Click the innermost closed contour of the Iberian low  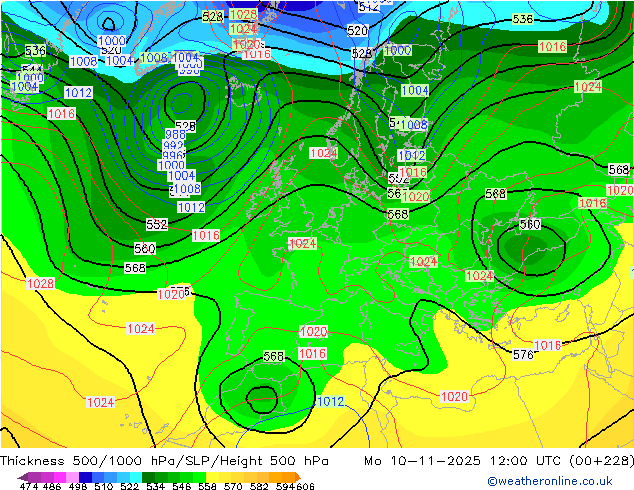(x=262, y=399)
